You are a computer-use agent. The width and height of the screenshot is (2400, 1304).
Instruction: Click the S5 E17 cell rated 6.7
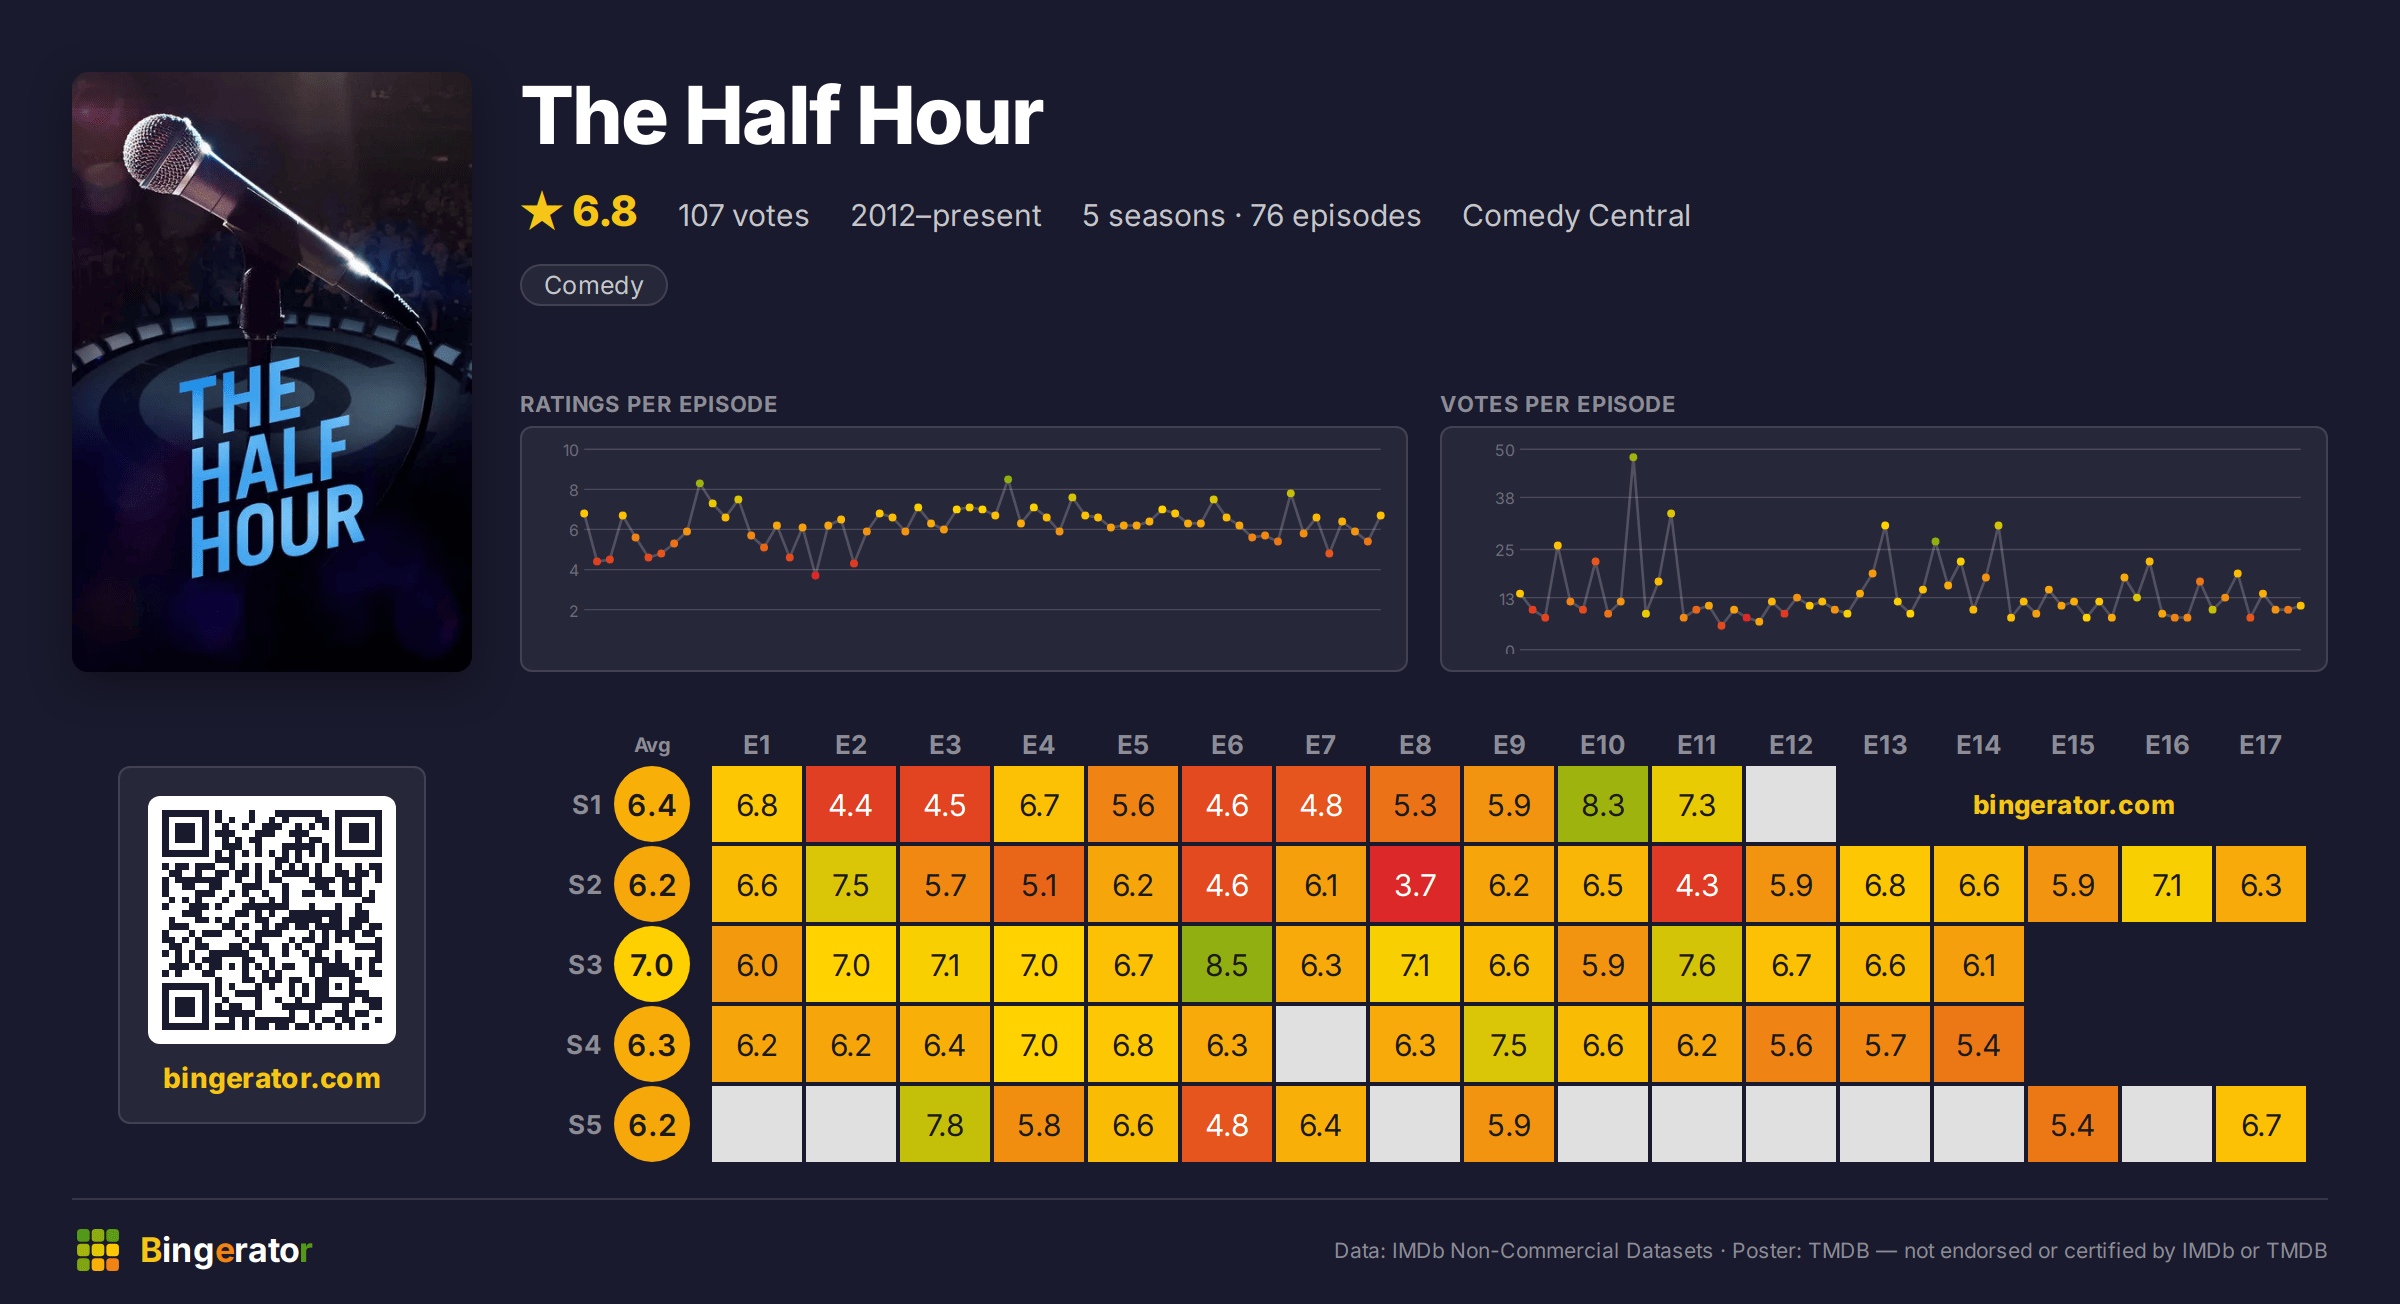pyautogui.click(x=2261, y=1125)
